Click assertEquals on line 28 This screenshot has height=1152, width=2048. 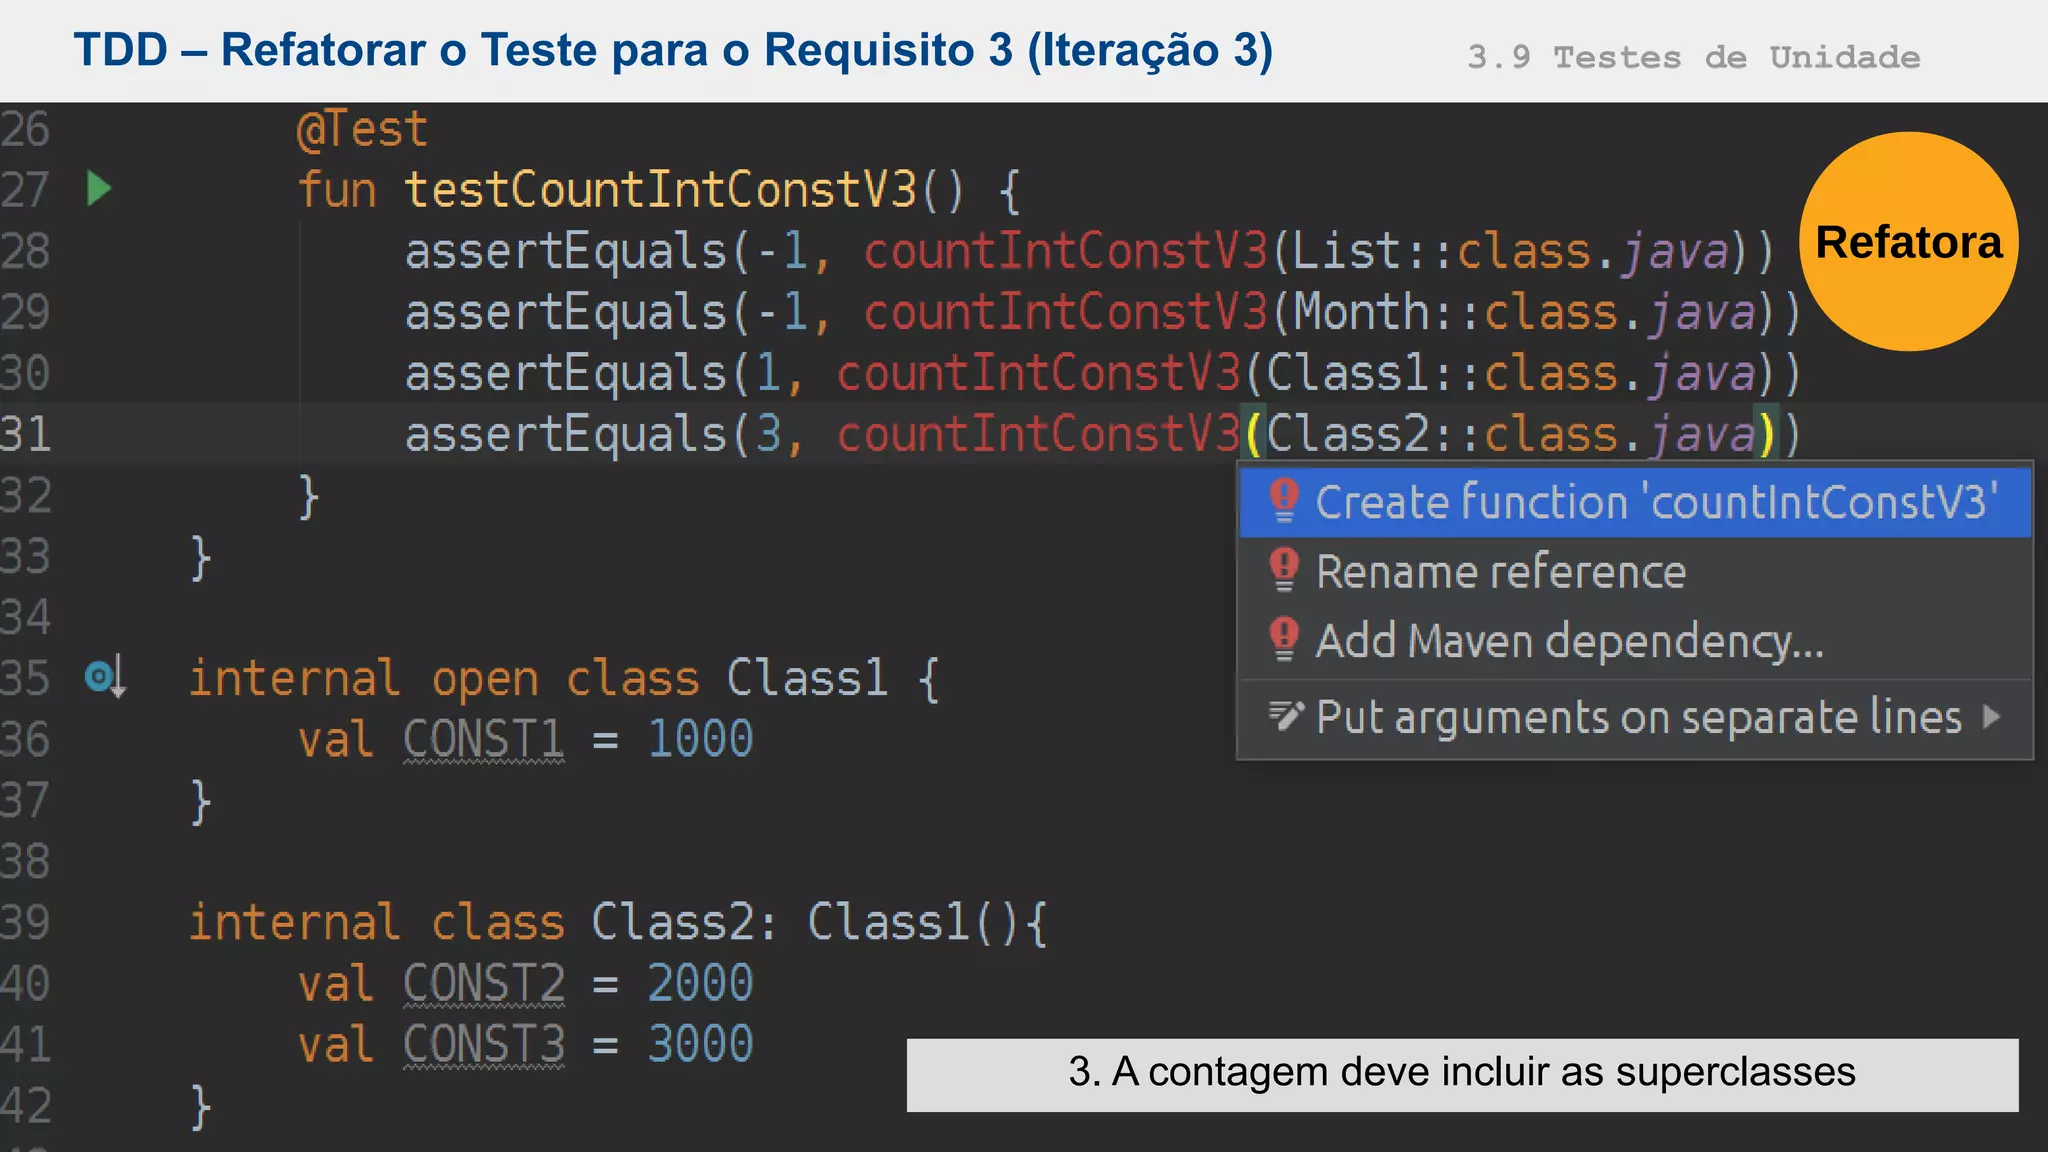pyautogui.click(x=565, y=251)
